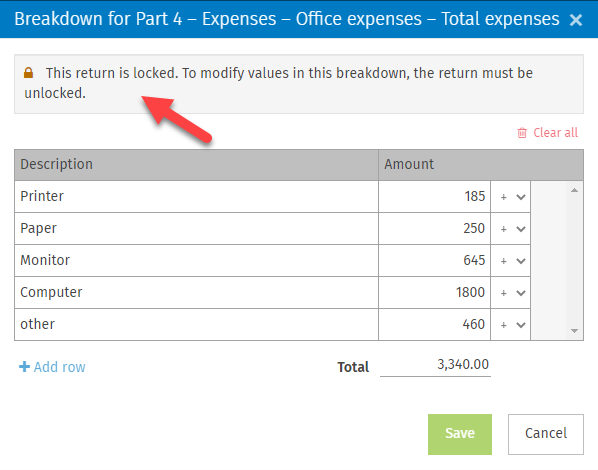Click the blue plus icon beside Add row
Image resolution: width=598 pixels, height=470 pixels.
[24, 367]
